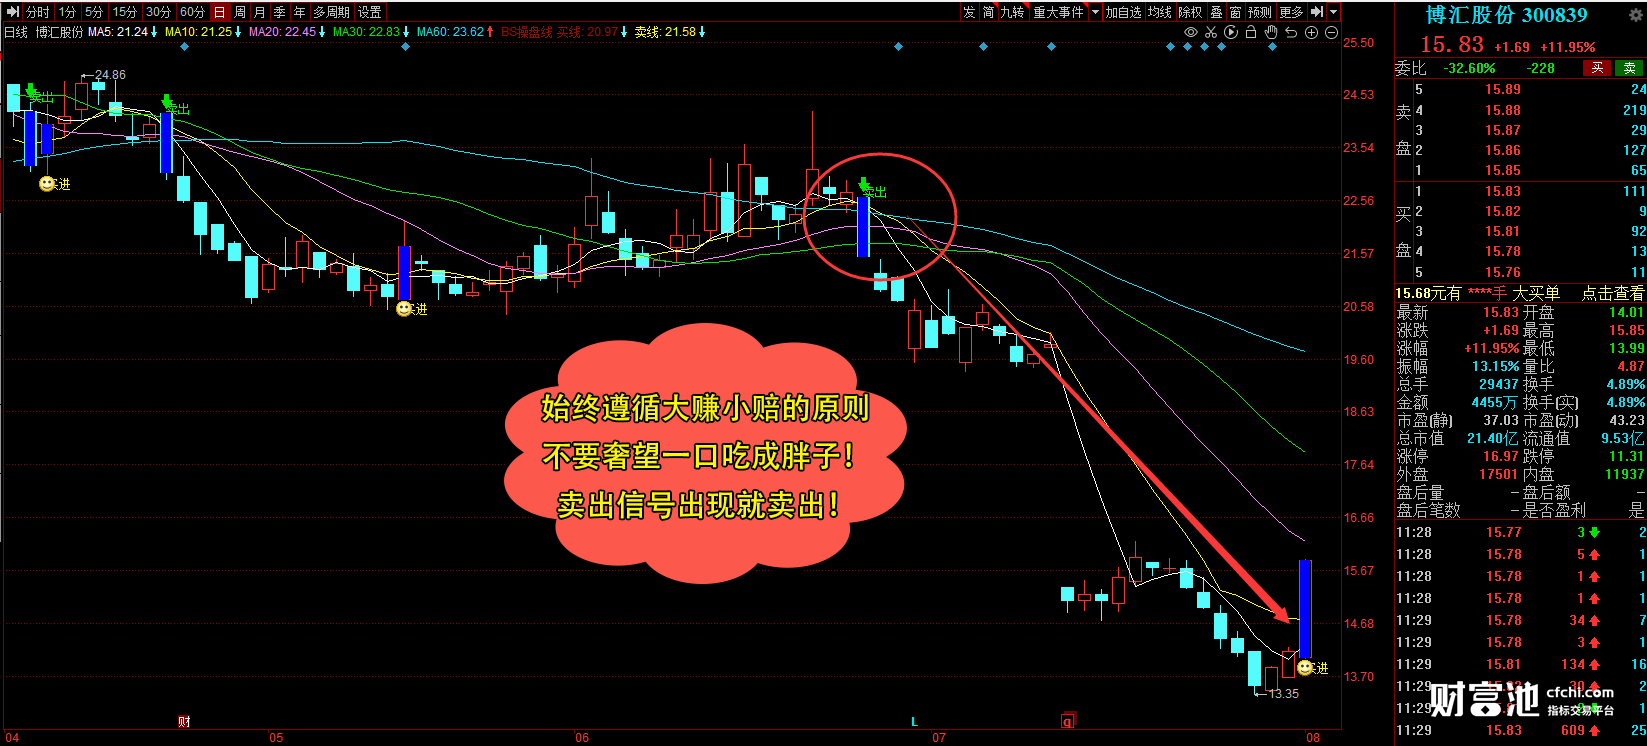Click the MA10: 21.25 indicator label
The height and width of the screenshot is (746, 1647).
tap(198, 32)
